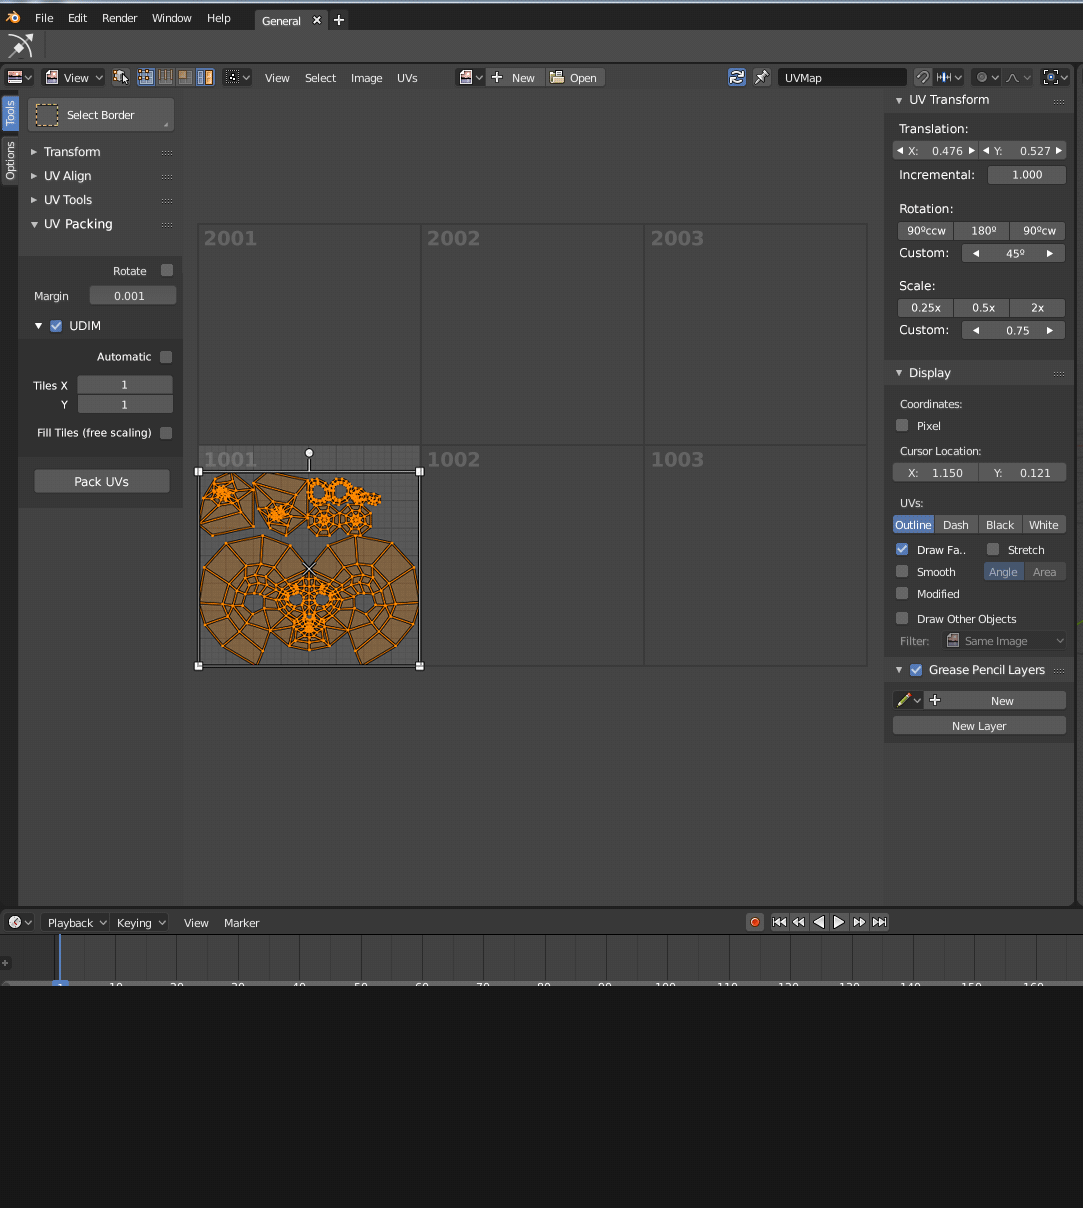Open the editor type dropdown
The height and width of the screenshot is (1208, 1083).
coord(20,77)
